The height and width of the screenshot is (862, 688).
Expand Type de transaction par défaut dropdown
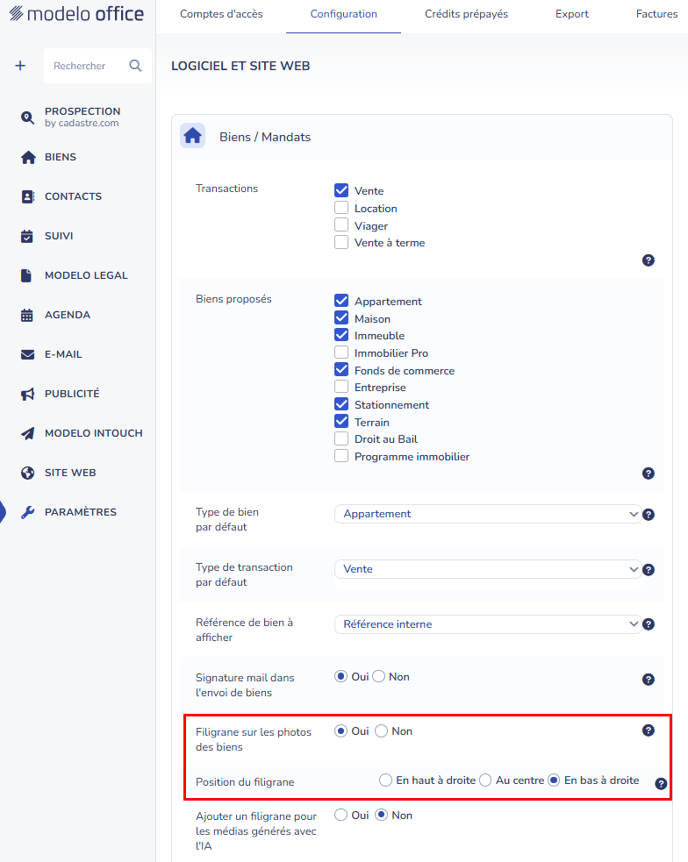487,569
